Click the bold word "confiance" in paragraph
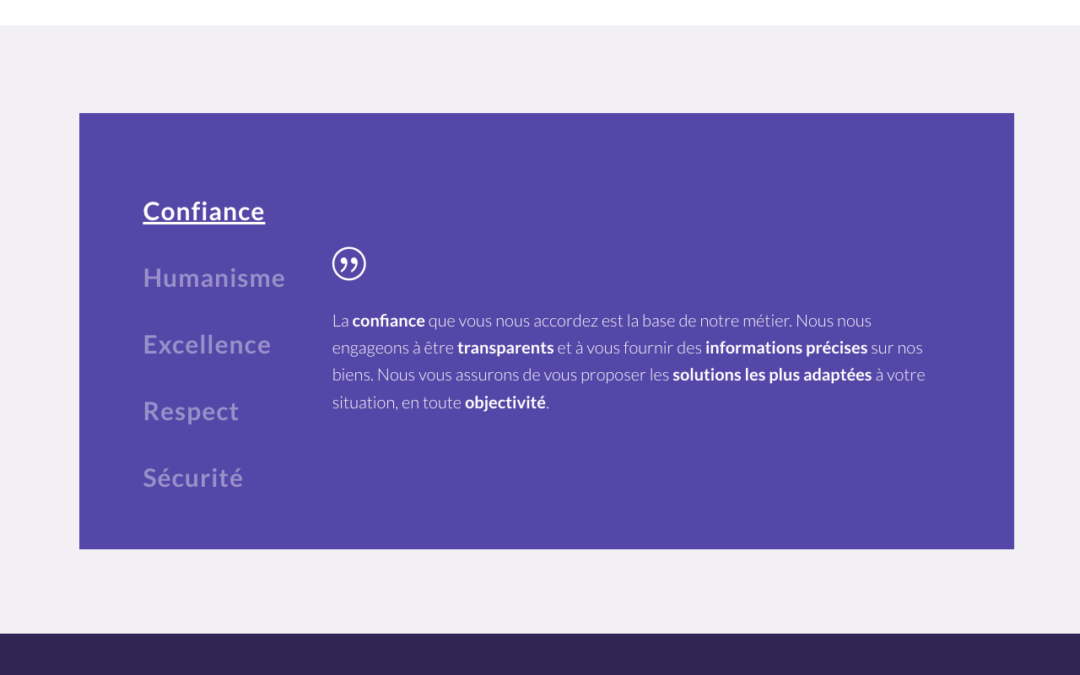This screenshot has height=675, width=1080. [x=388, y=321]
